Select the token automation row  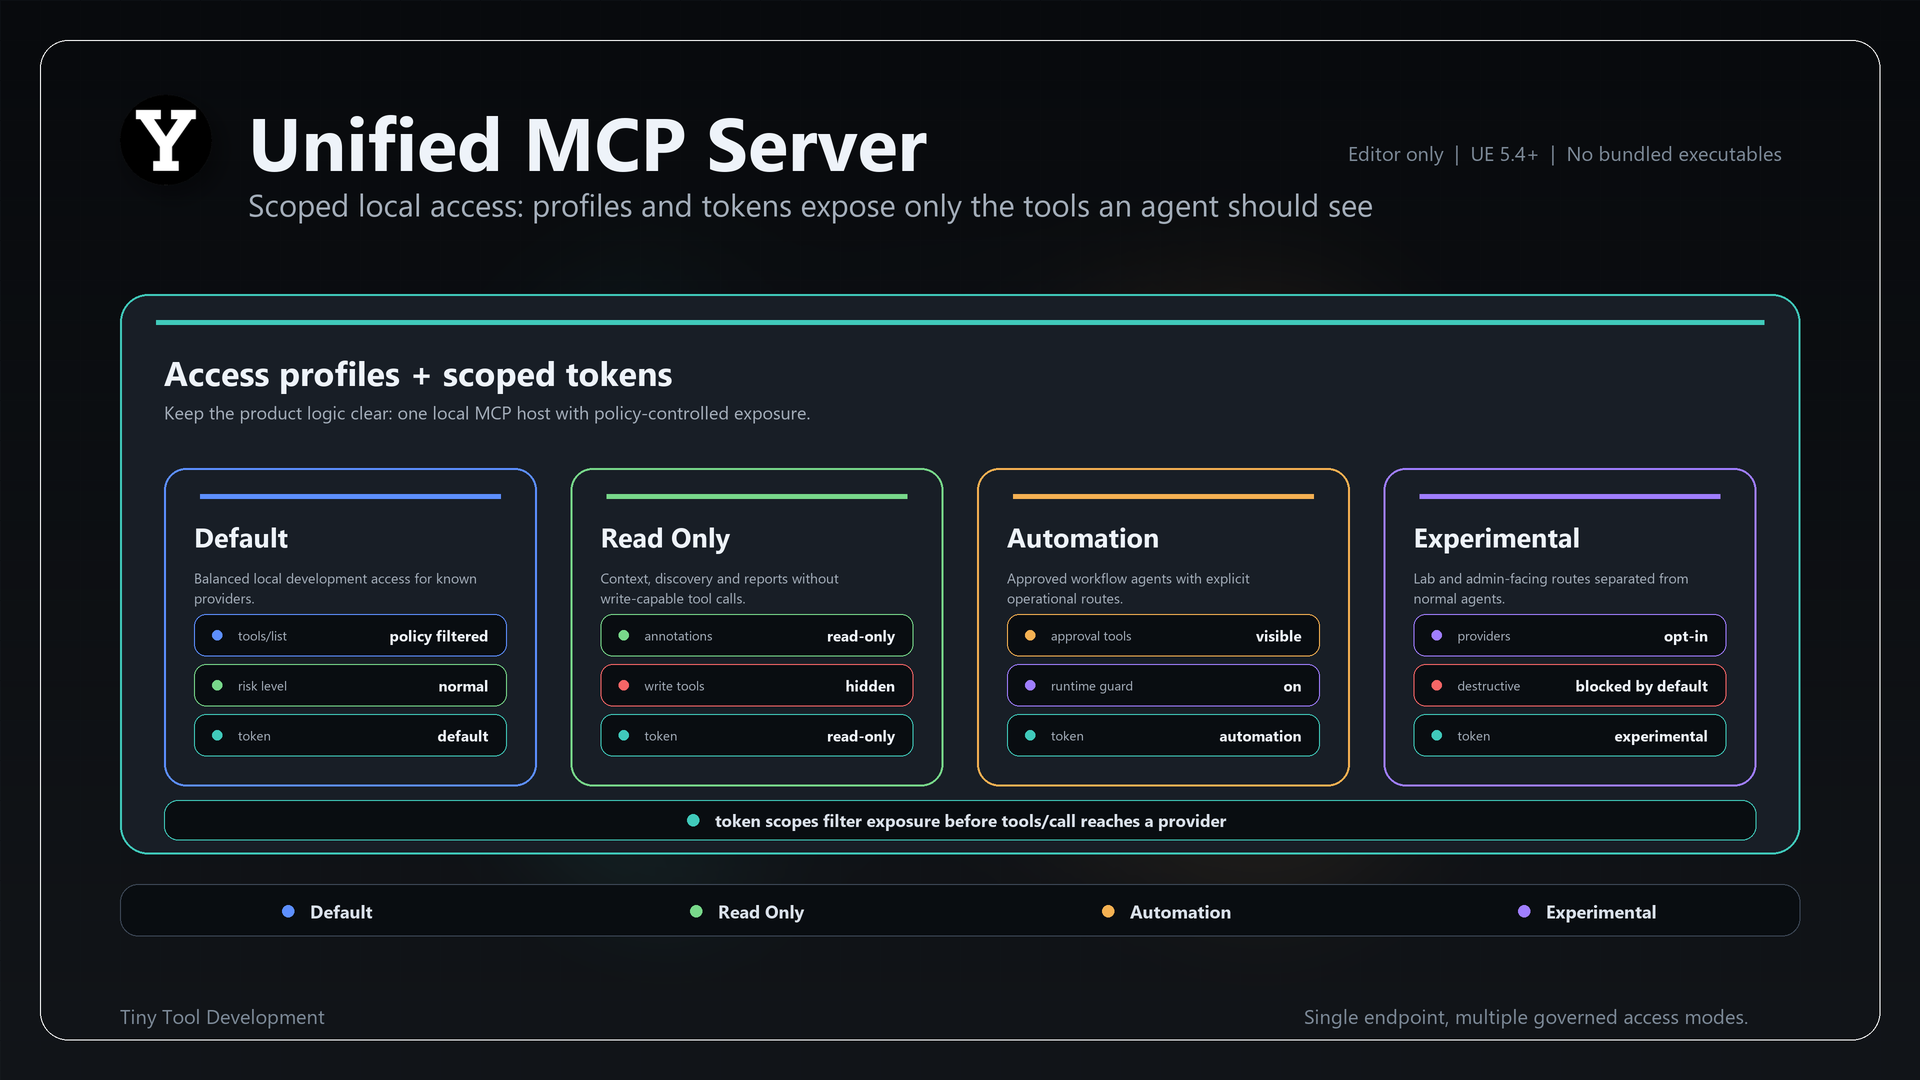[x=1163, y=736]
